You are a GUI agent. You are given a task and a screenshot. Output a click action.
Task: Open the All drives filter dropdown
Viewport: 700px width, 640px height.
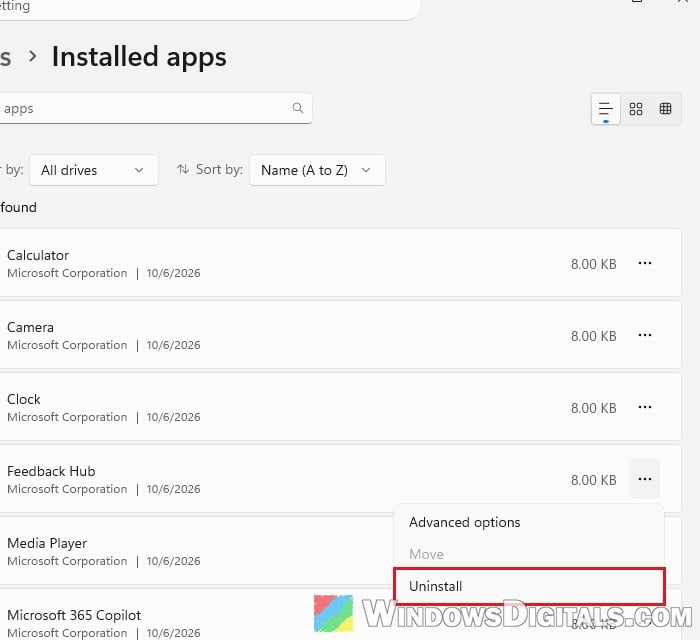94,170
